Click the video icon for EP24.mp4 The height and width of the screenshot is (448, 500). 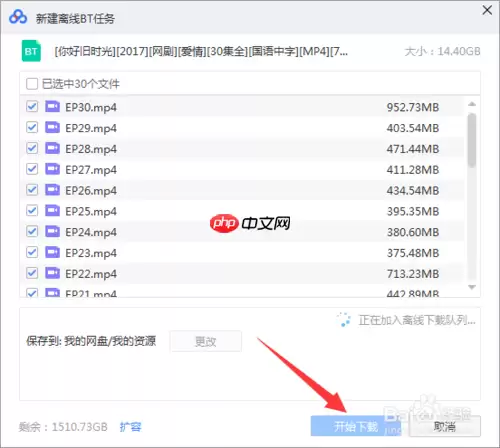52,232
